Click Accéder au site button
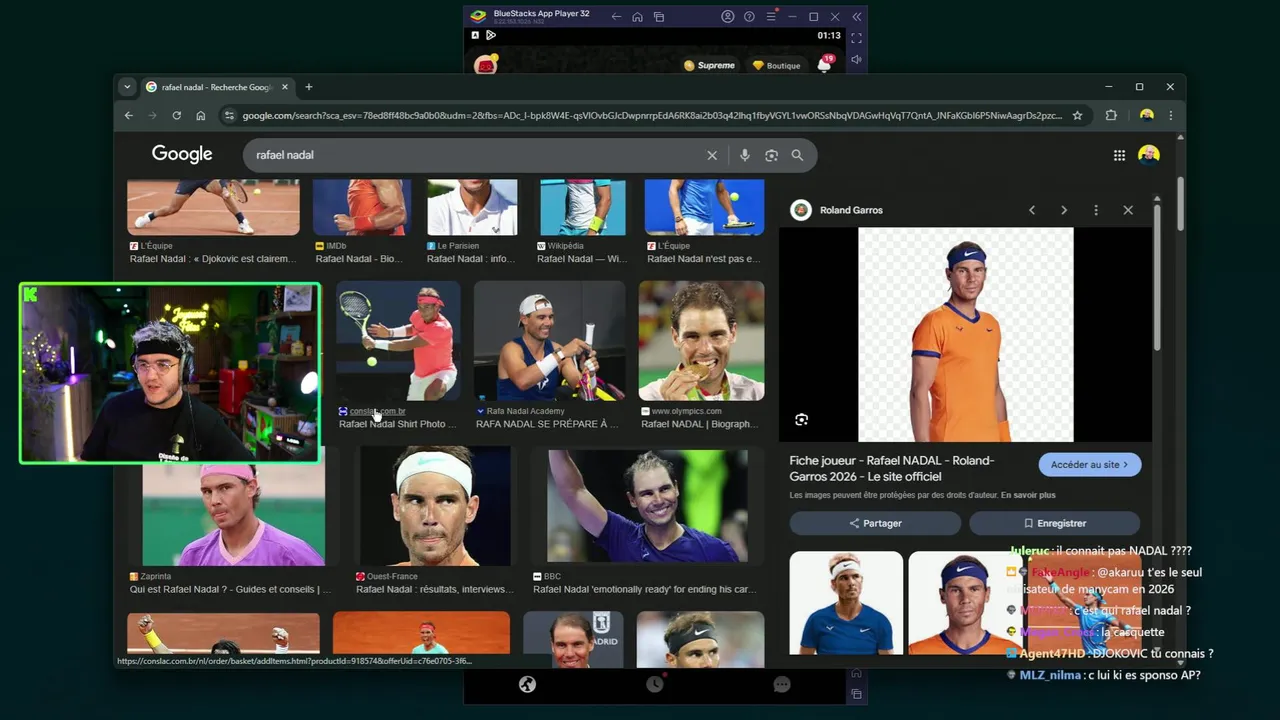 click(x=1089, y=464)
